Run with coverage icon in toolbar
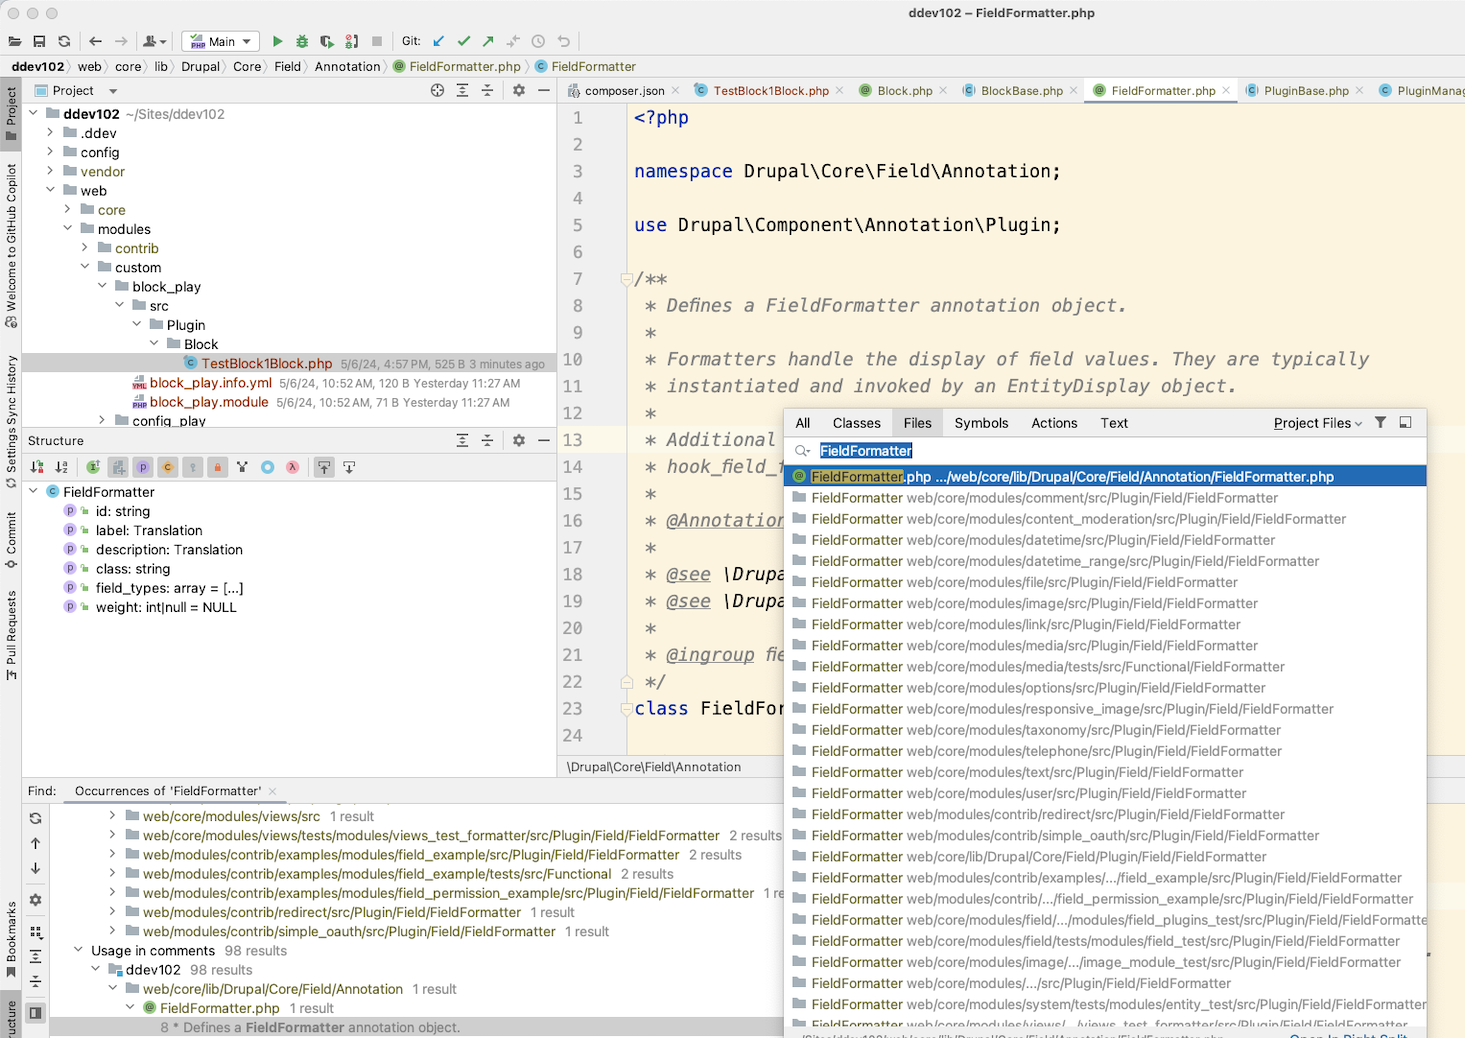1465x1038 pixels. 327,41
